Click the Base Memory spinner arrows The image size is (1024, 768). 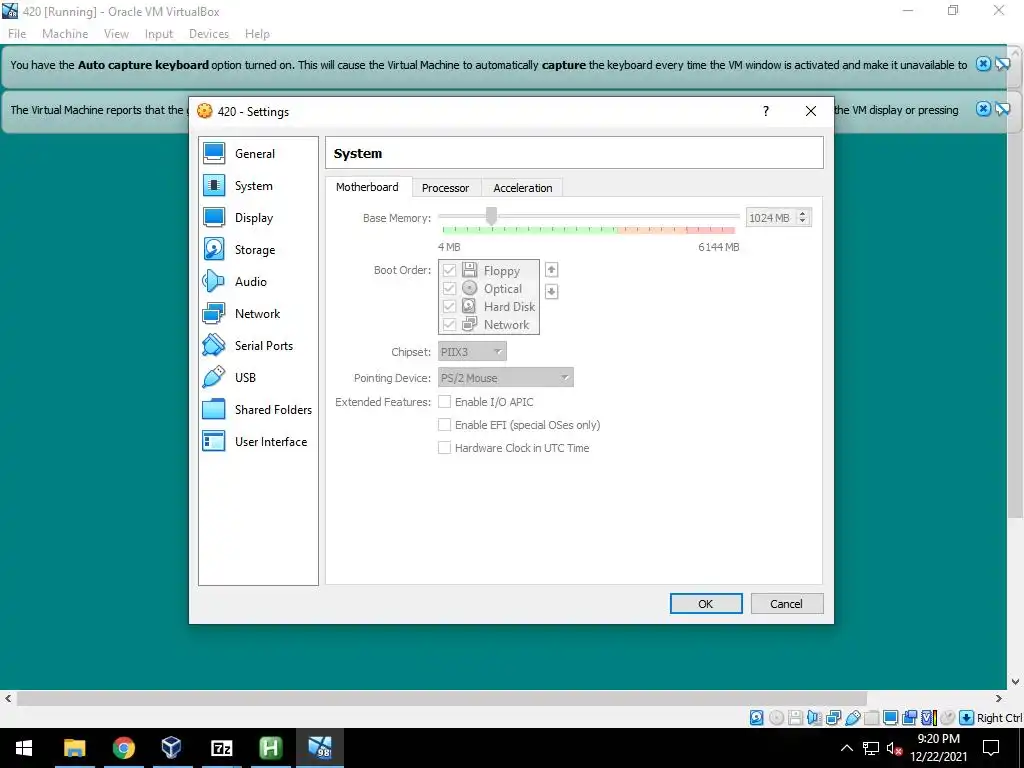(803, 217)
